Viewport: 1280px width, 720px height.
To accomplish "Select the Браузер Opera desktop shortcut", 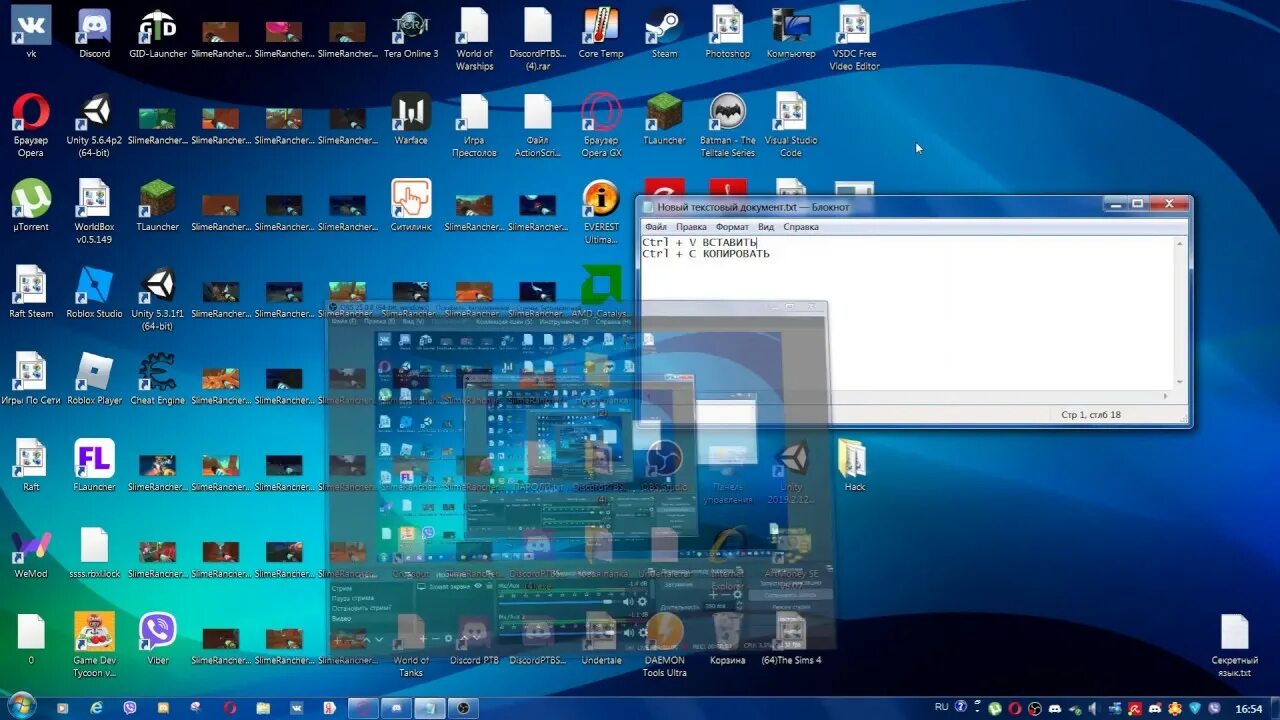I will pos(31,125).
